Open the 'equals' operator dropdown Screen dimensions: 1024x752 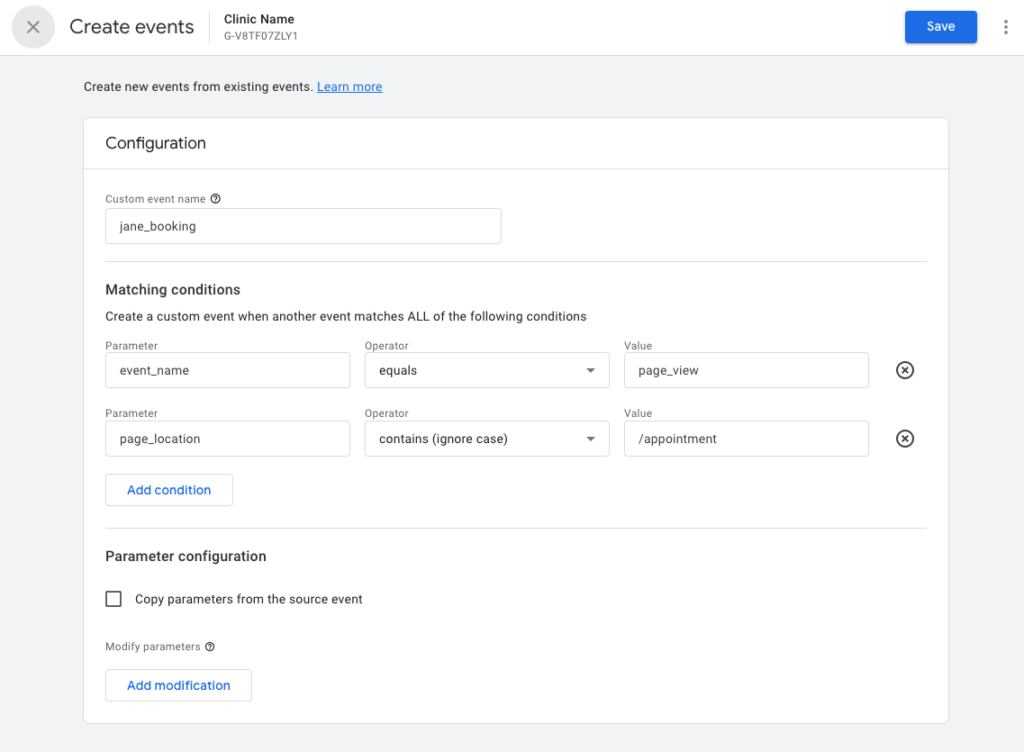pyautogui.click(x=486, y=370)
